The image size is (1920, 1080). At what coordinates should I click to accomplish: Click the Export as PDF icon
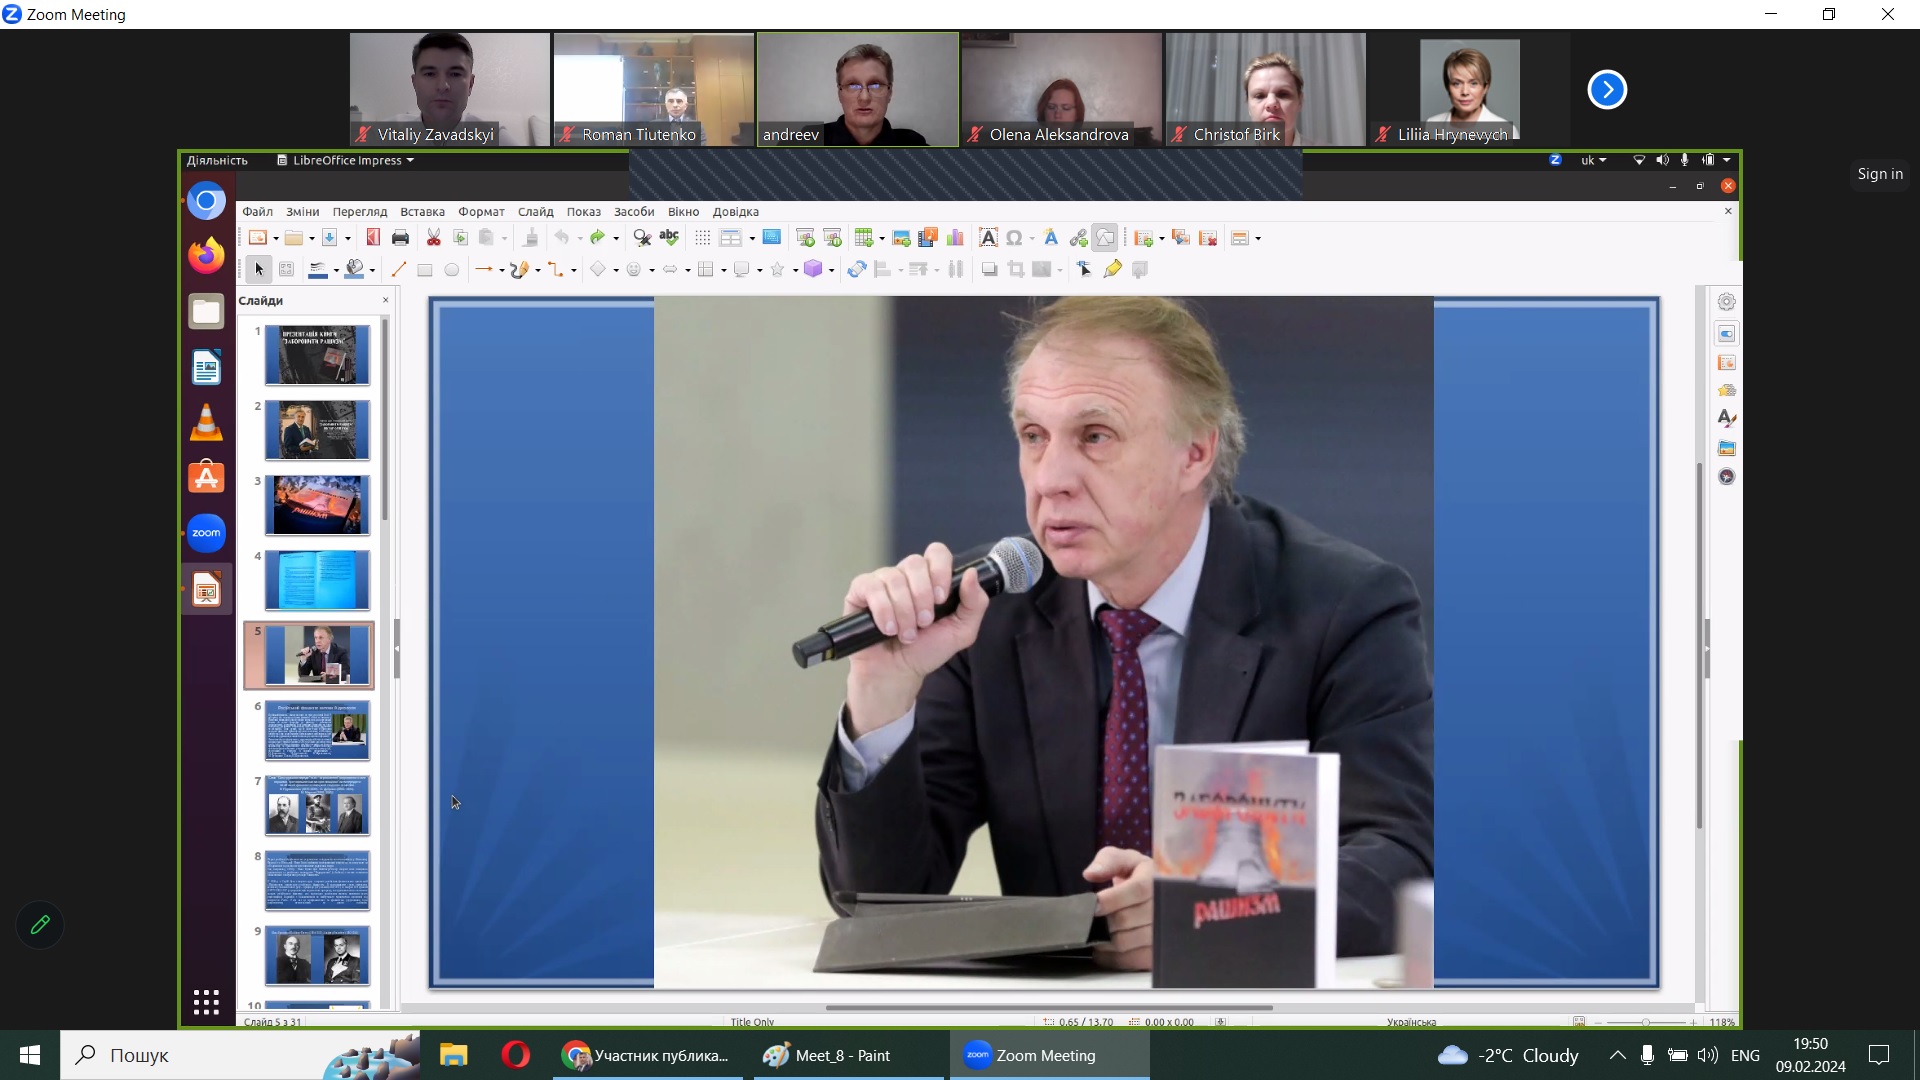(373, 238)
